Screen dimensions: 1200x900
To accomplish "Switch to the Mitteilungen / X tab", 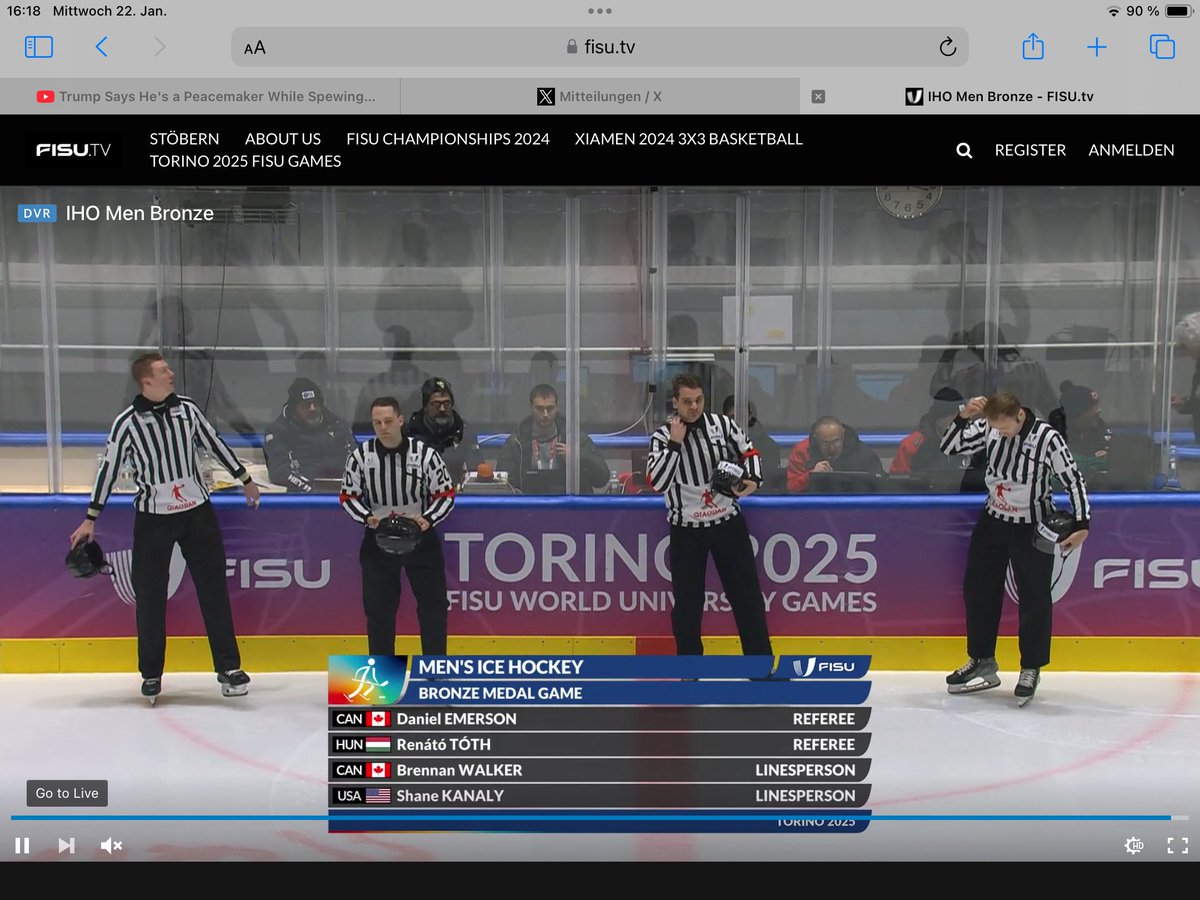I will 600,96.
